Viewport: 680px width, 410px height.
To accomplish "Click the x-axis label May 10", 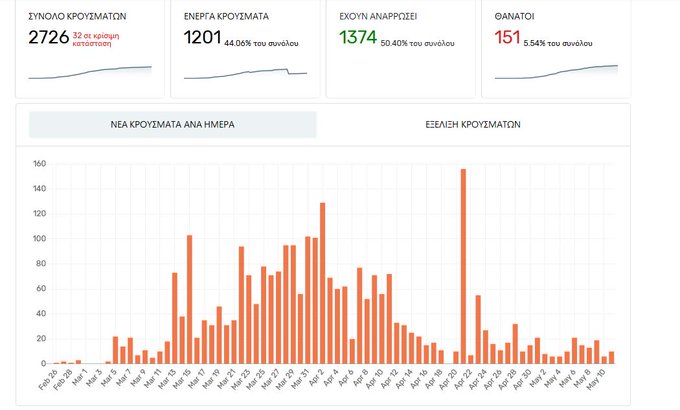I will pyautogui.click(x=595, y=380).
